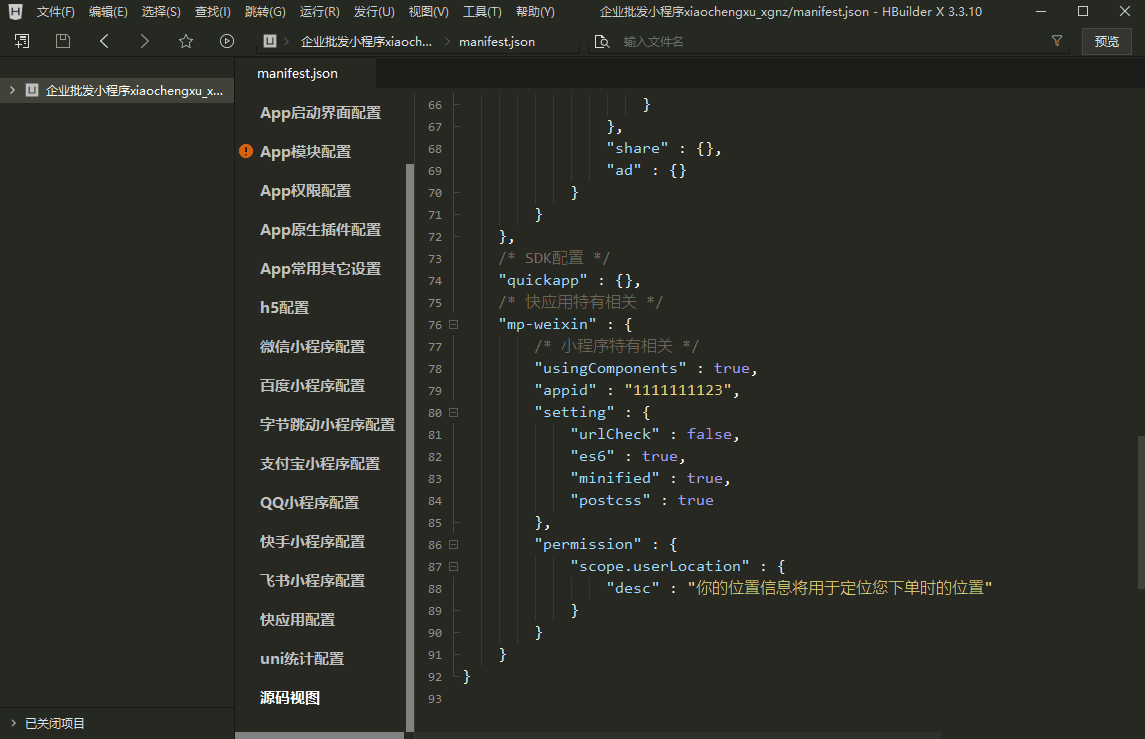Go back with the left arrow icon
Viewport: 1145px width, 739px height.
[x=104, y=41]
